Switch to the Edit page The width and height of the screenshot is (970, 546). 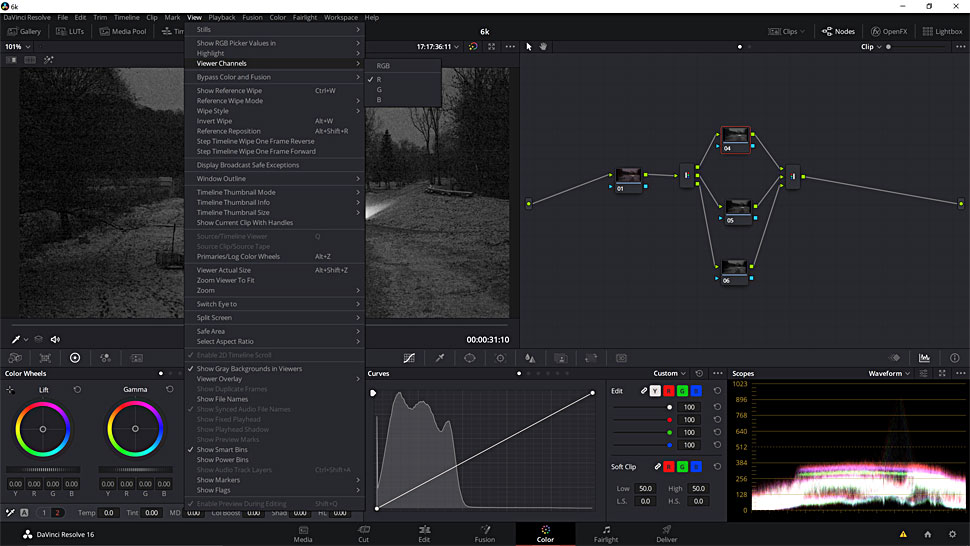(424, 534)
